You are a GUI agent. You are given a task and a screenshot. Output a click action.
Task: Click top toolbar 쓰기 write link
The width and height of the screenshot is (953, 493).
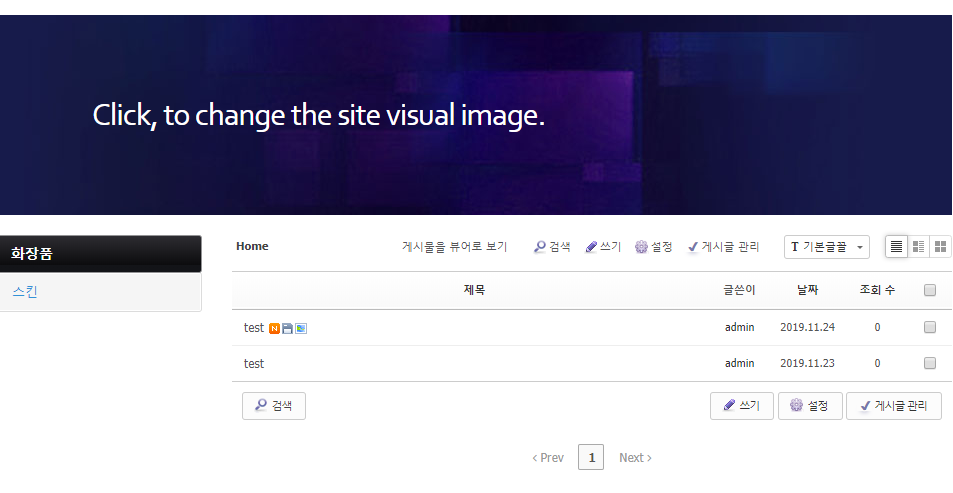pyautogui.click(x=603, y=247)
